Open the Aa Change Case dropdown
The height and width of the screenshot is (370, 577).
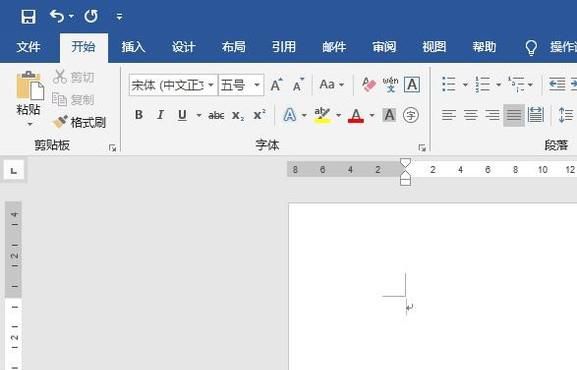332,85
